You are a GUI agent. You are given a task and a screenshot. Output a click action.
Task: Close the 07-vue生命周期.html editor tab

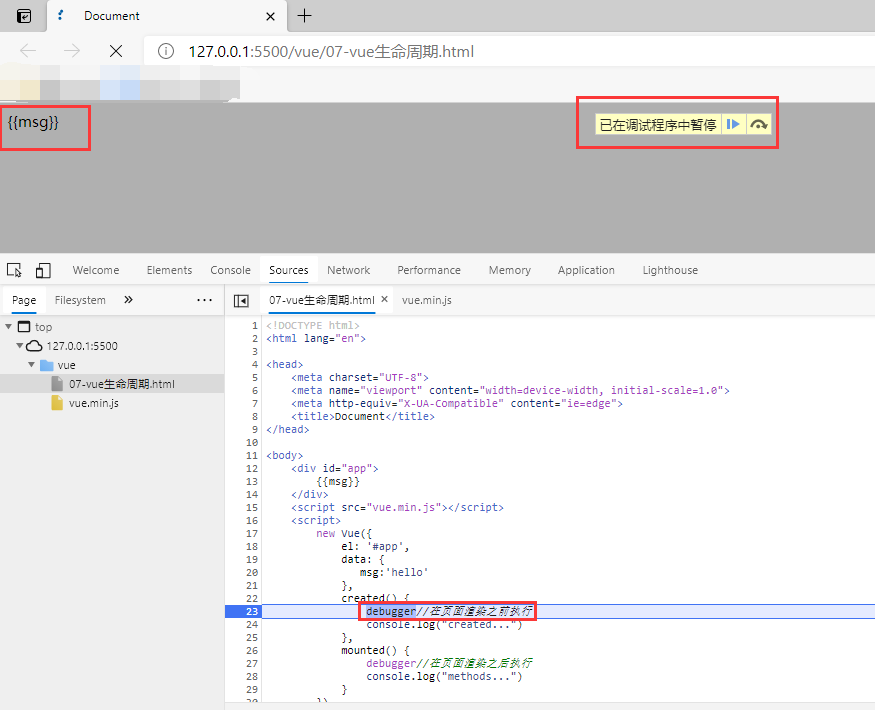384,299
